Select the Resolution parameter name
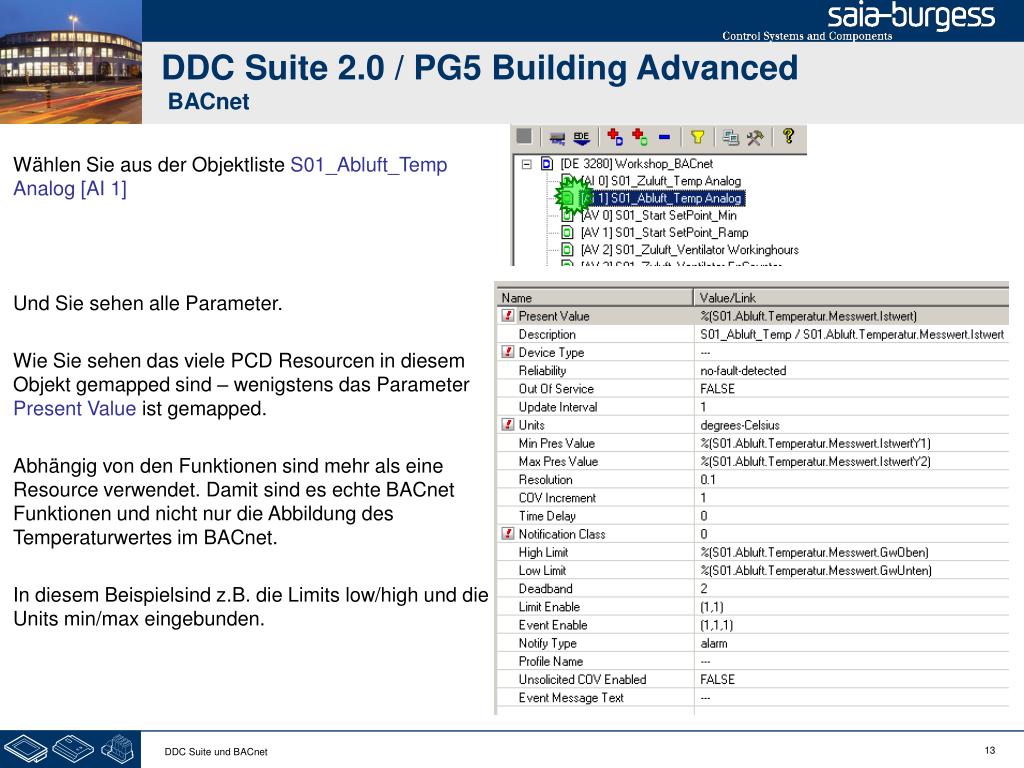The height and width of the screenshot is (768, 1024). tap(545, 479)
